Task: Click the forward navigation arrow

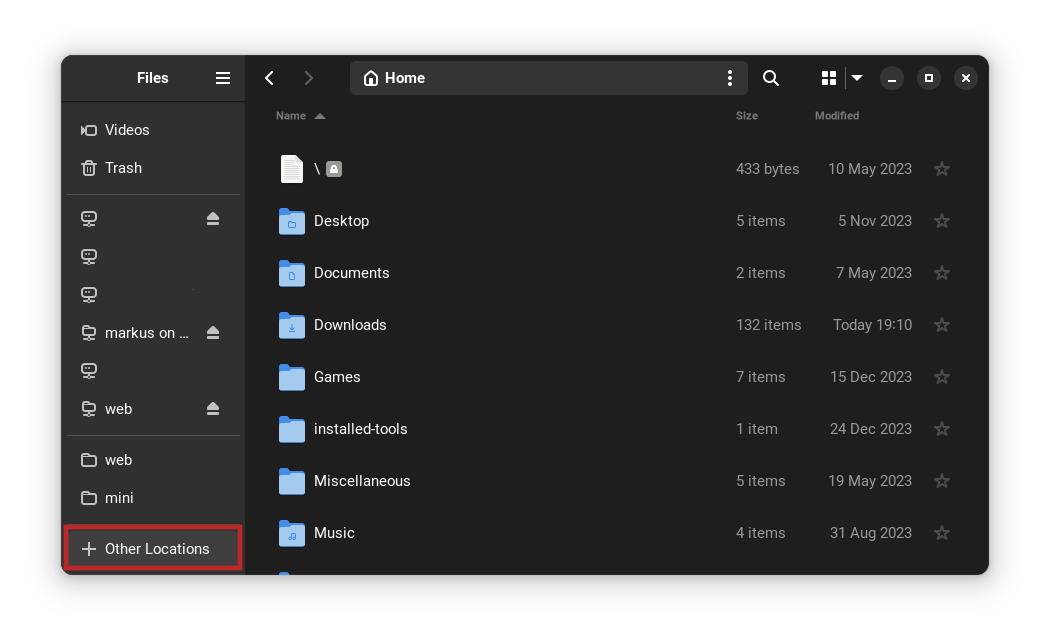Action: (309, 77)
